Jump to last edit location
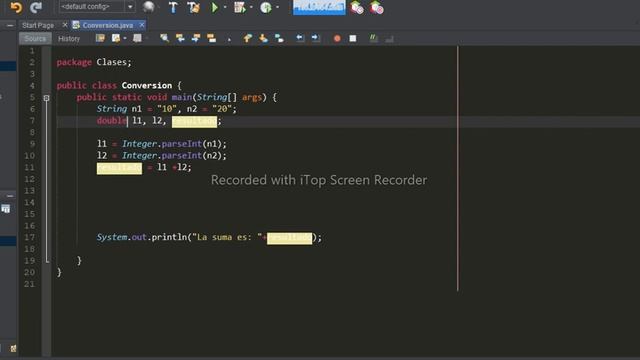 (100, 38)
